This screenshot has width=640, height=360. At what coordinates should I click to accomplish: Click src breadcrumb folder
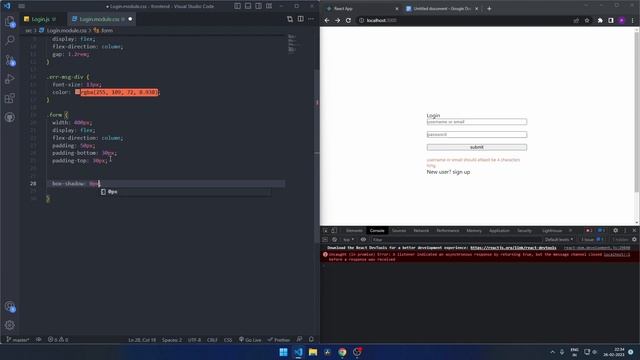[29, 31]
